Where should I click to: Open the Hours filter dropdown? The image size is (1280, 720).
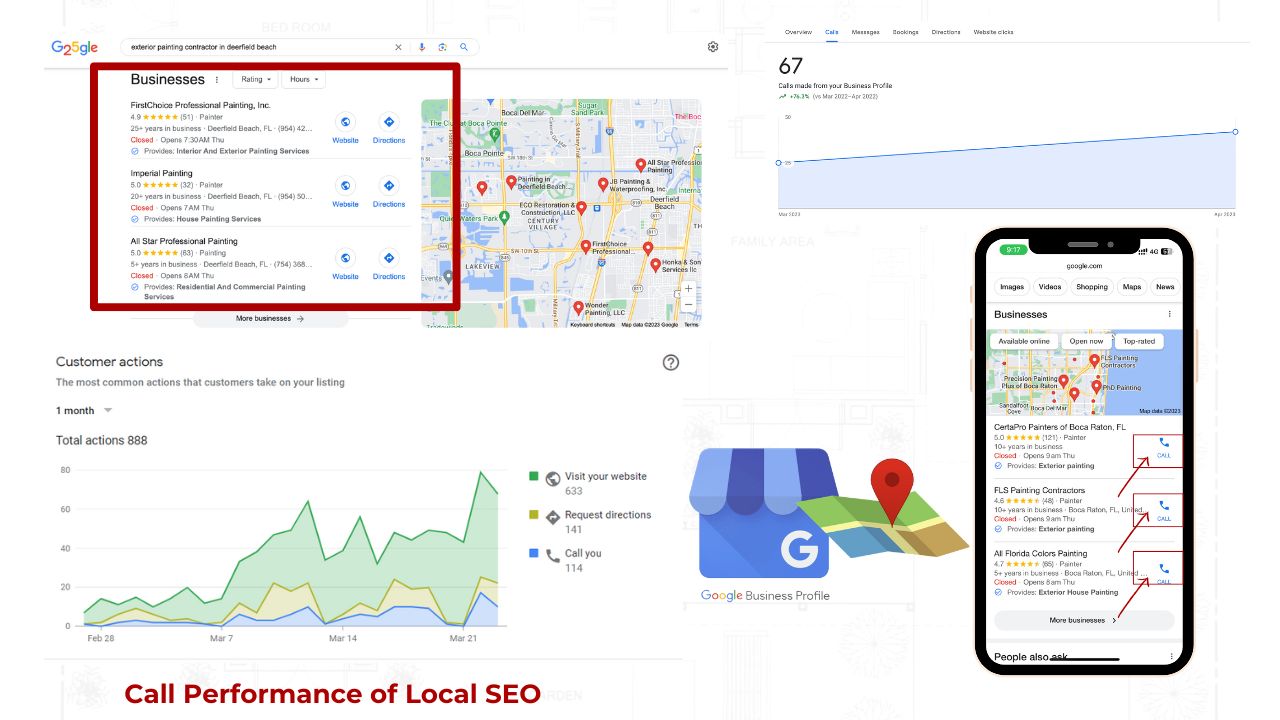click(304, 79)
